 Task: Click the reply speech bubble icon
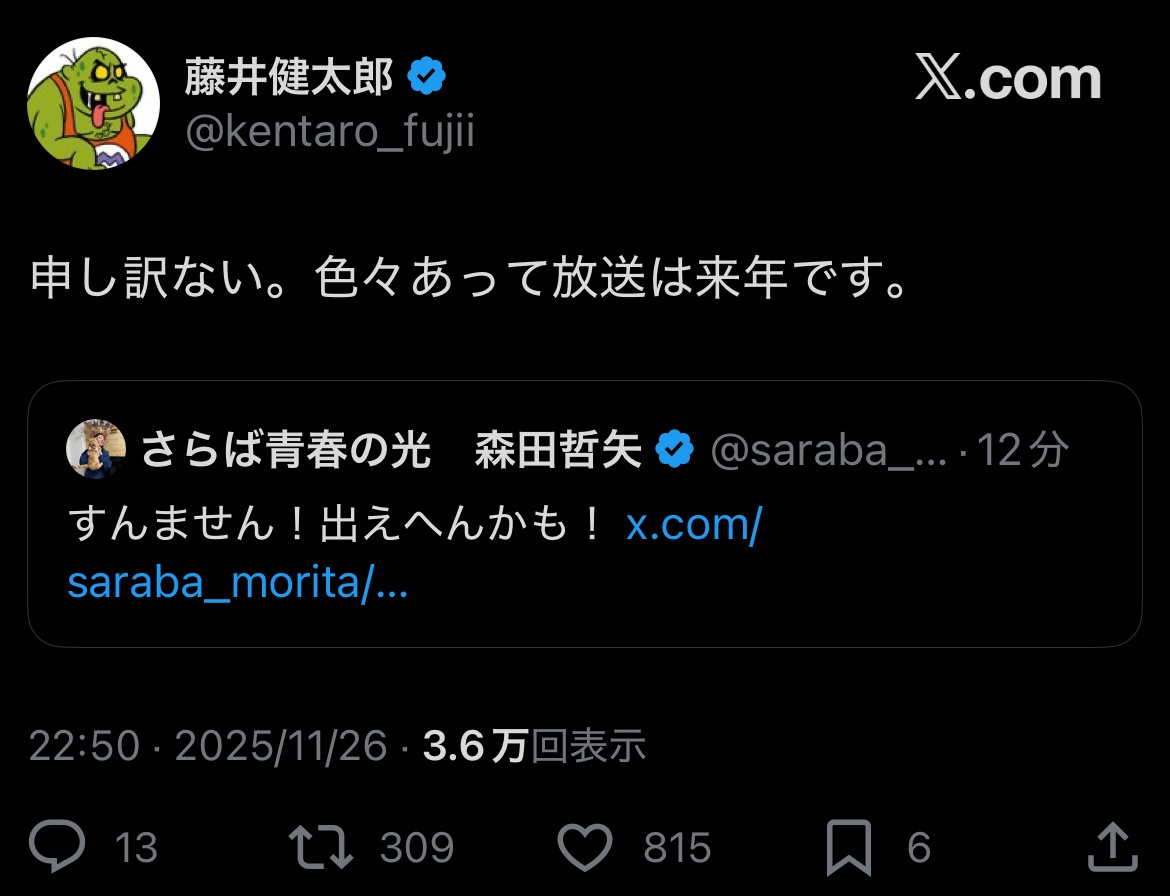coord(57,847)
